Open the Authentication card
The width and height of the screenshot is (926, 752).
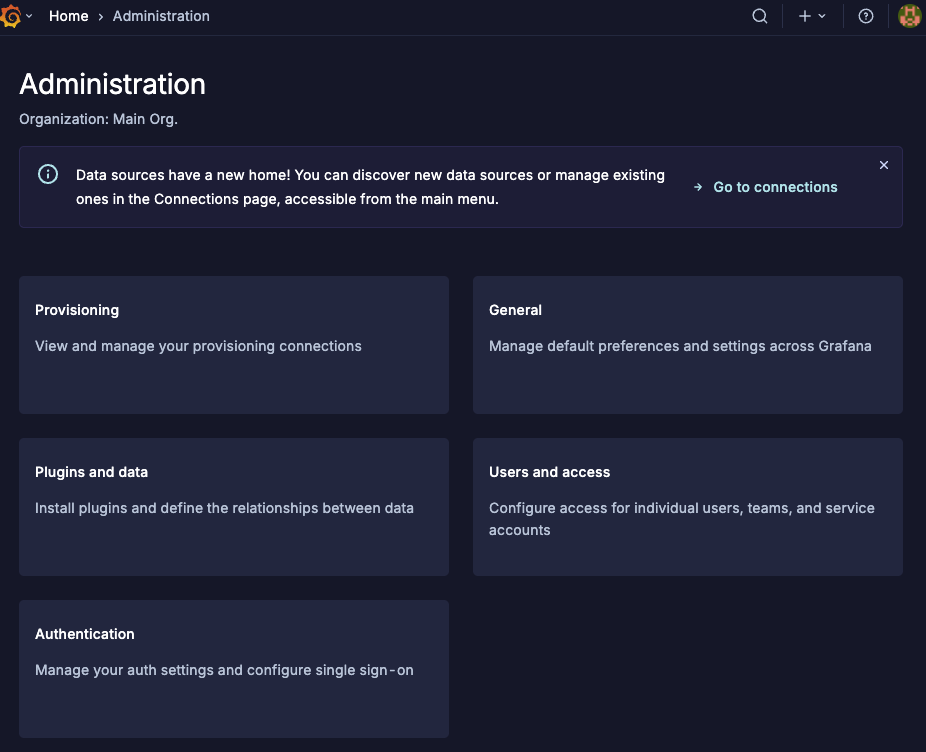click(234, 669)
